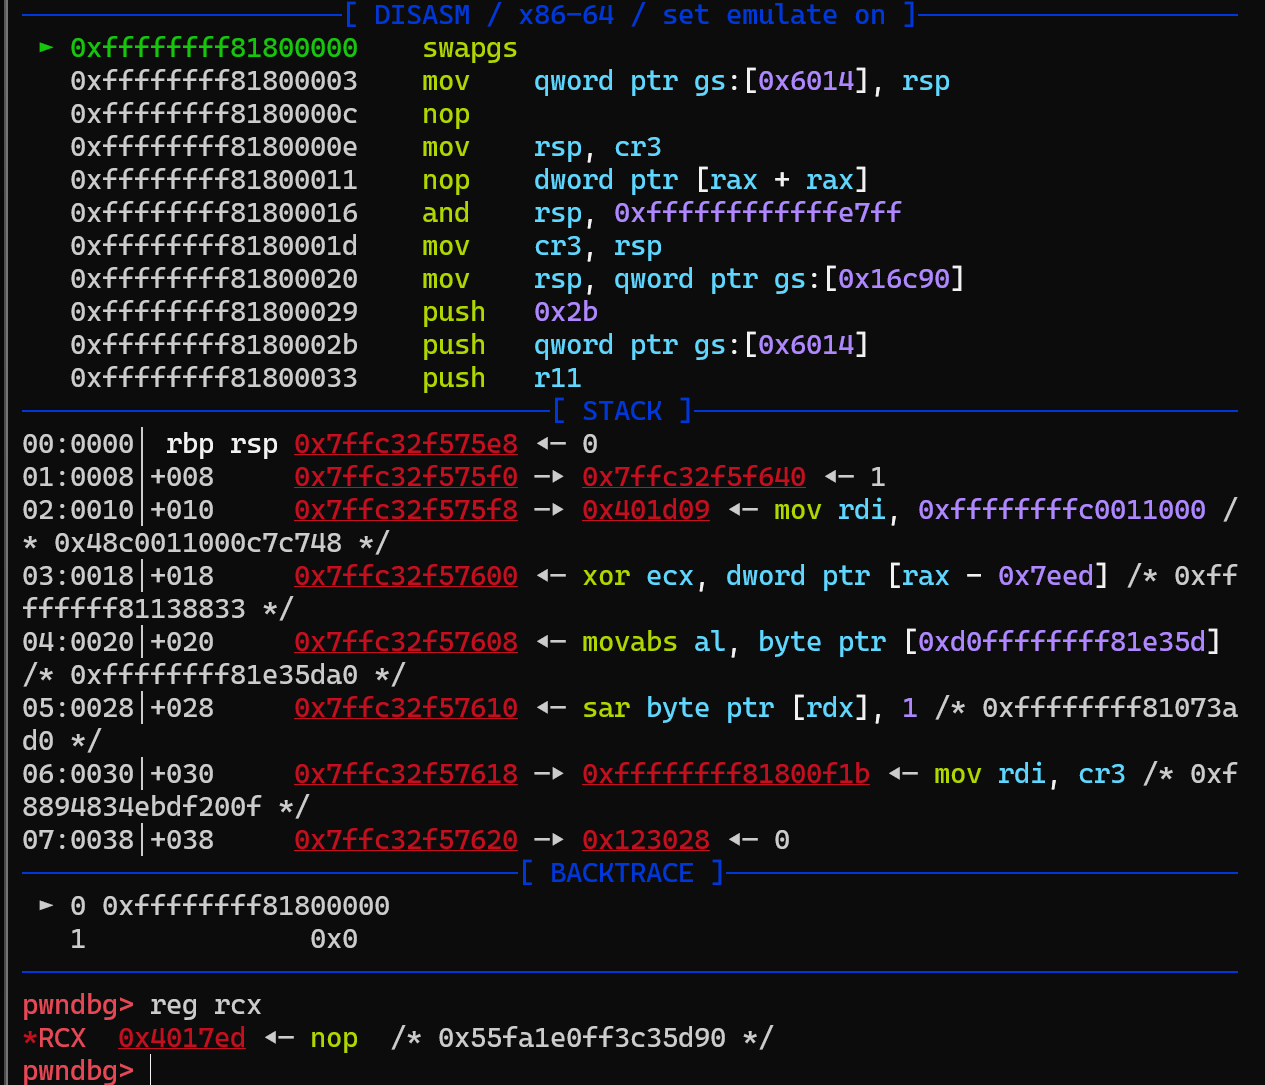Screen dimensions: 1265x1085
Task: Click the r11 register in last push
Action: pos(558,378)
